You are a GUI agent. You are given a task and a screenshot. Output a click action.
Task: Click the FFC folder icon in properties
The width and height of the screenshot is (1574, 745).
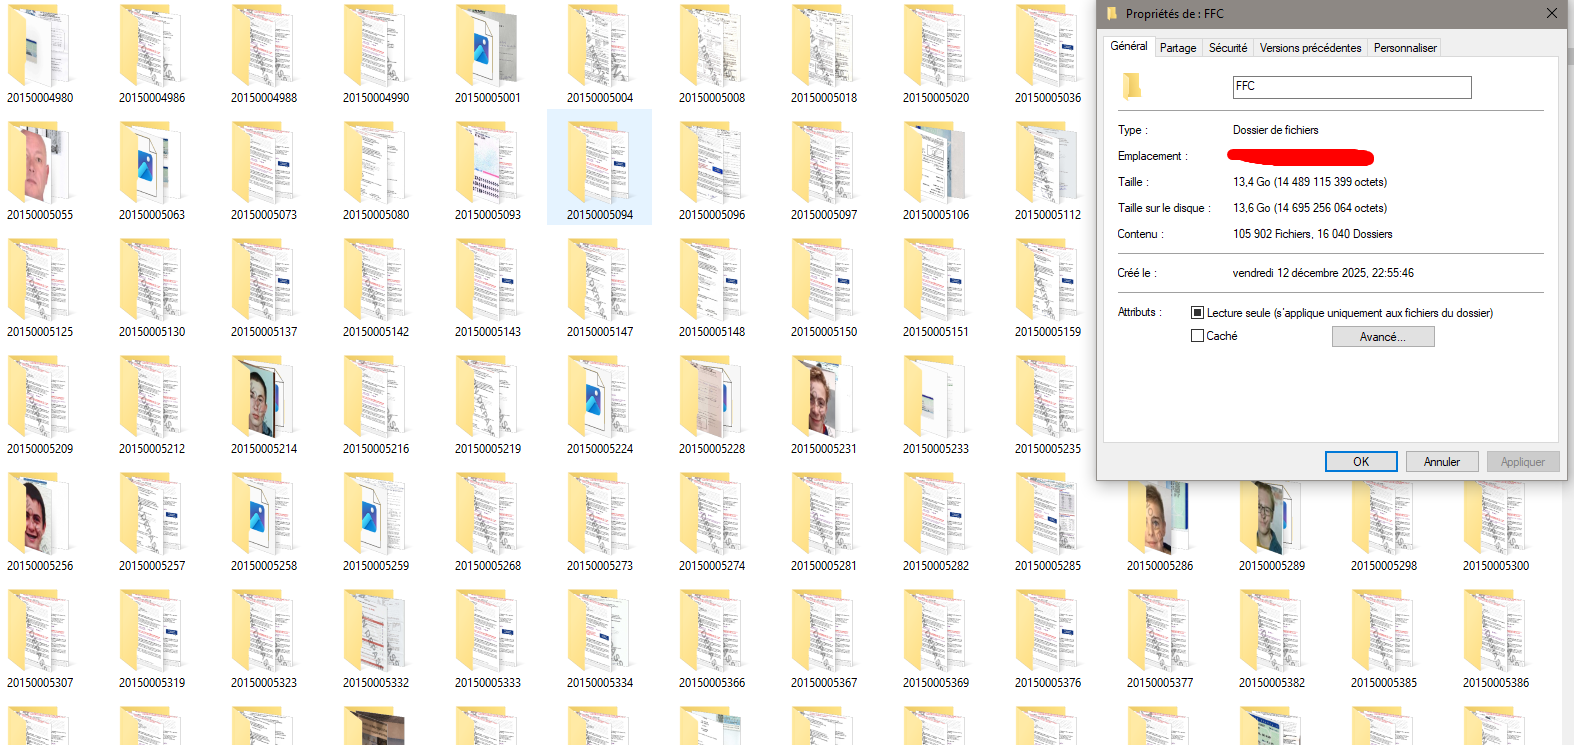click(x=1132, y=87)
